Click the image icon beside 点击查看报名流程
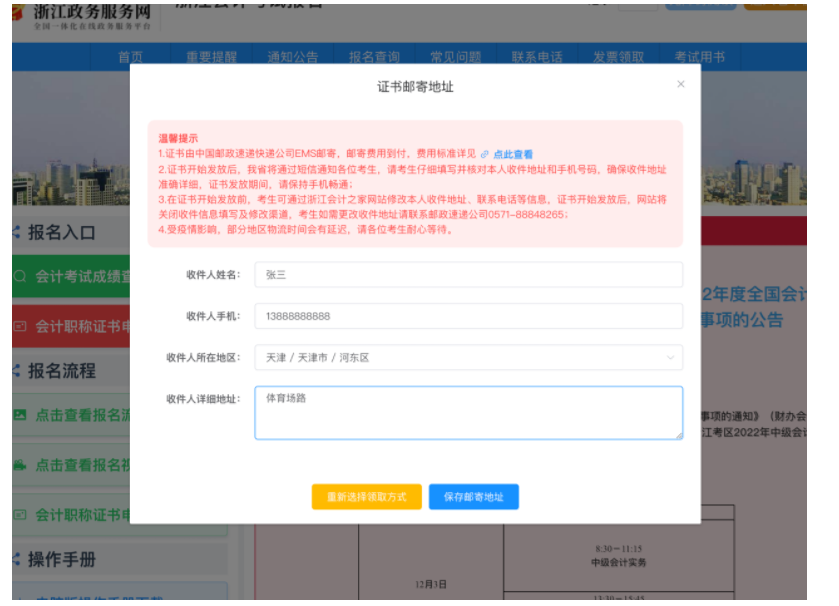The height and width of the screenshot is (606, 839). [20, 414]
